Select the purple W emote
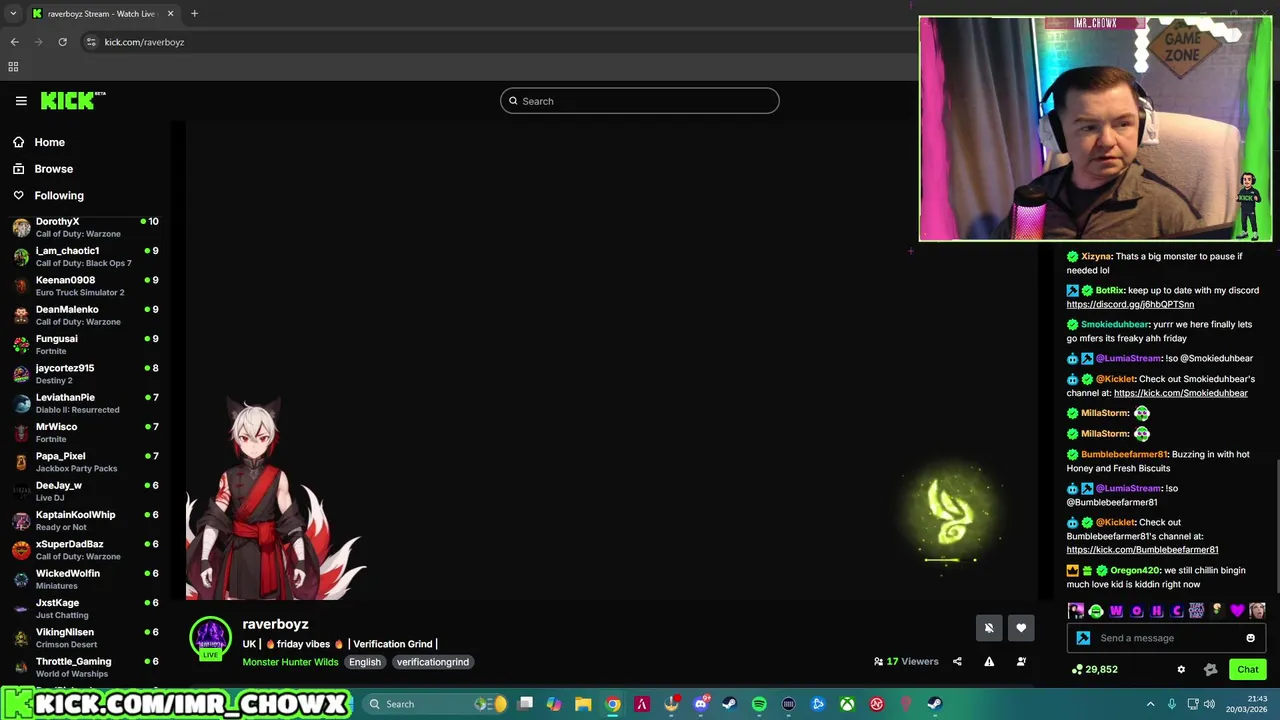The image size is (1280, 720). click(x=1116, y=611)
